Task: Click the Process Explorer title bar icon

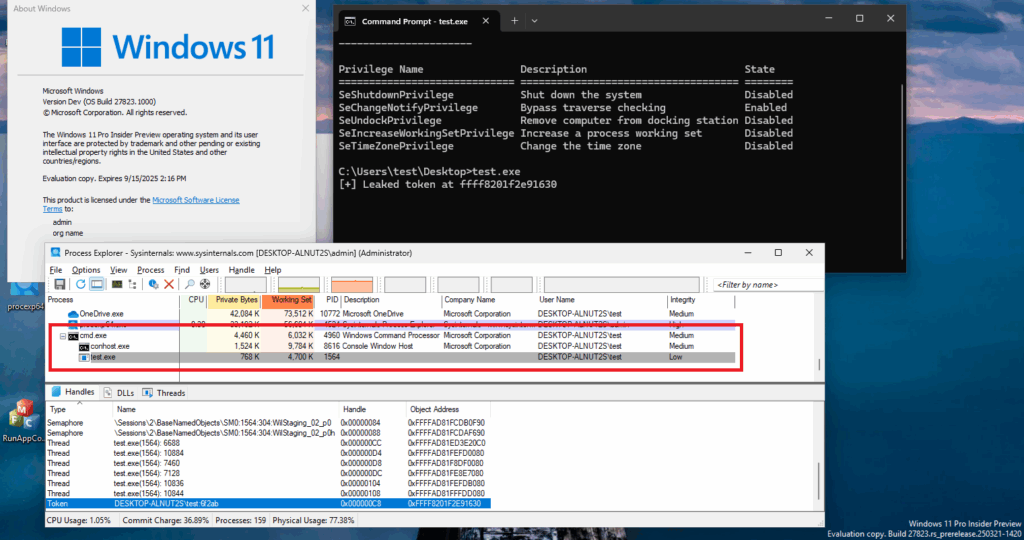Action: click(x=56, y=253)
